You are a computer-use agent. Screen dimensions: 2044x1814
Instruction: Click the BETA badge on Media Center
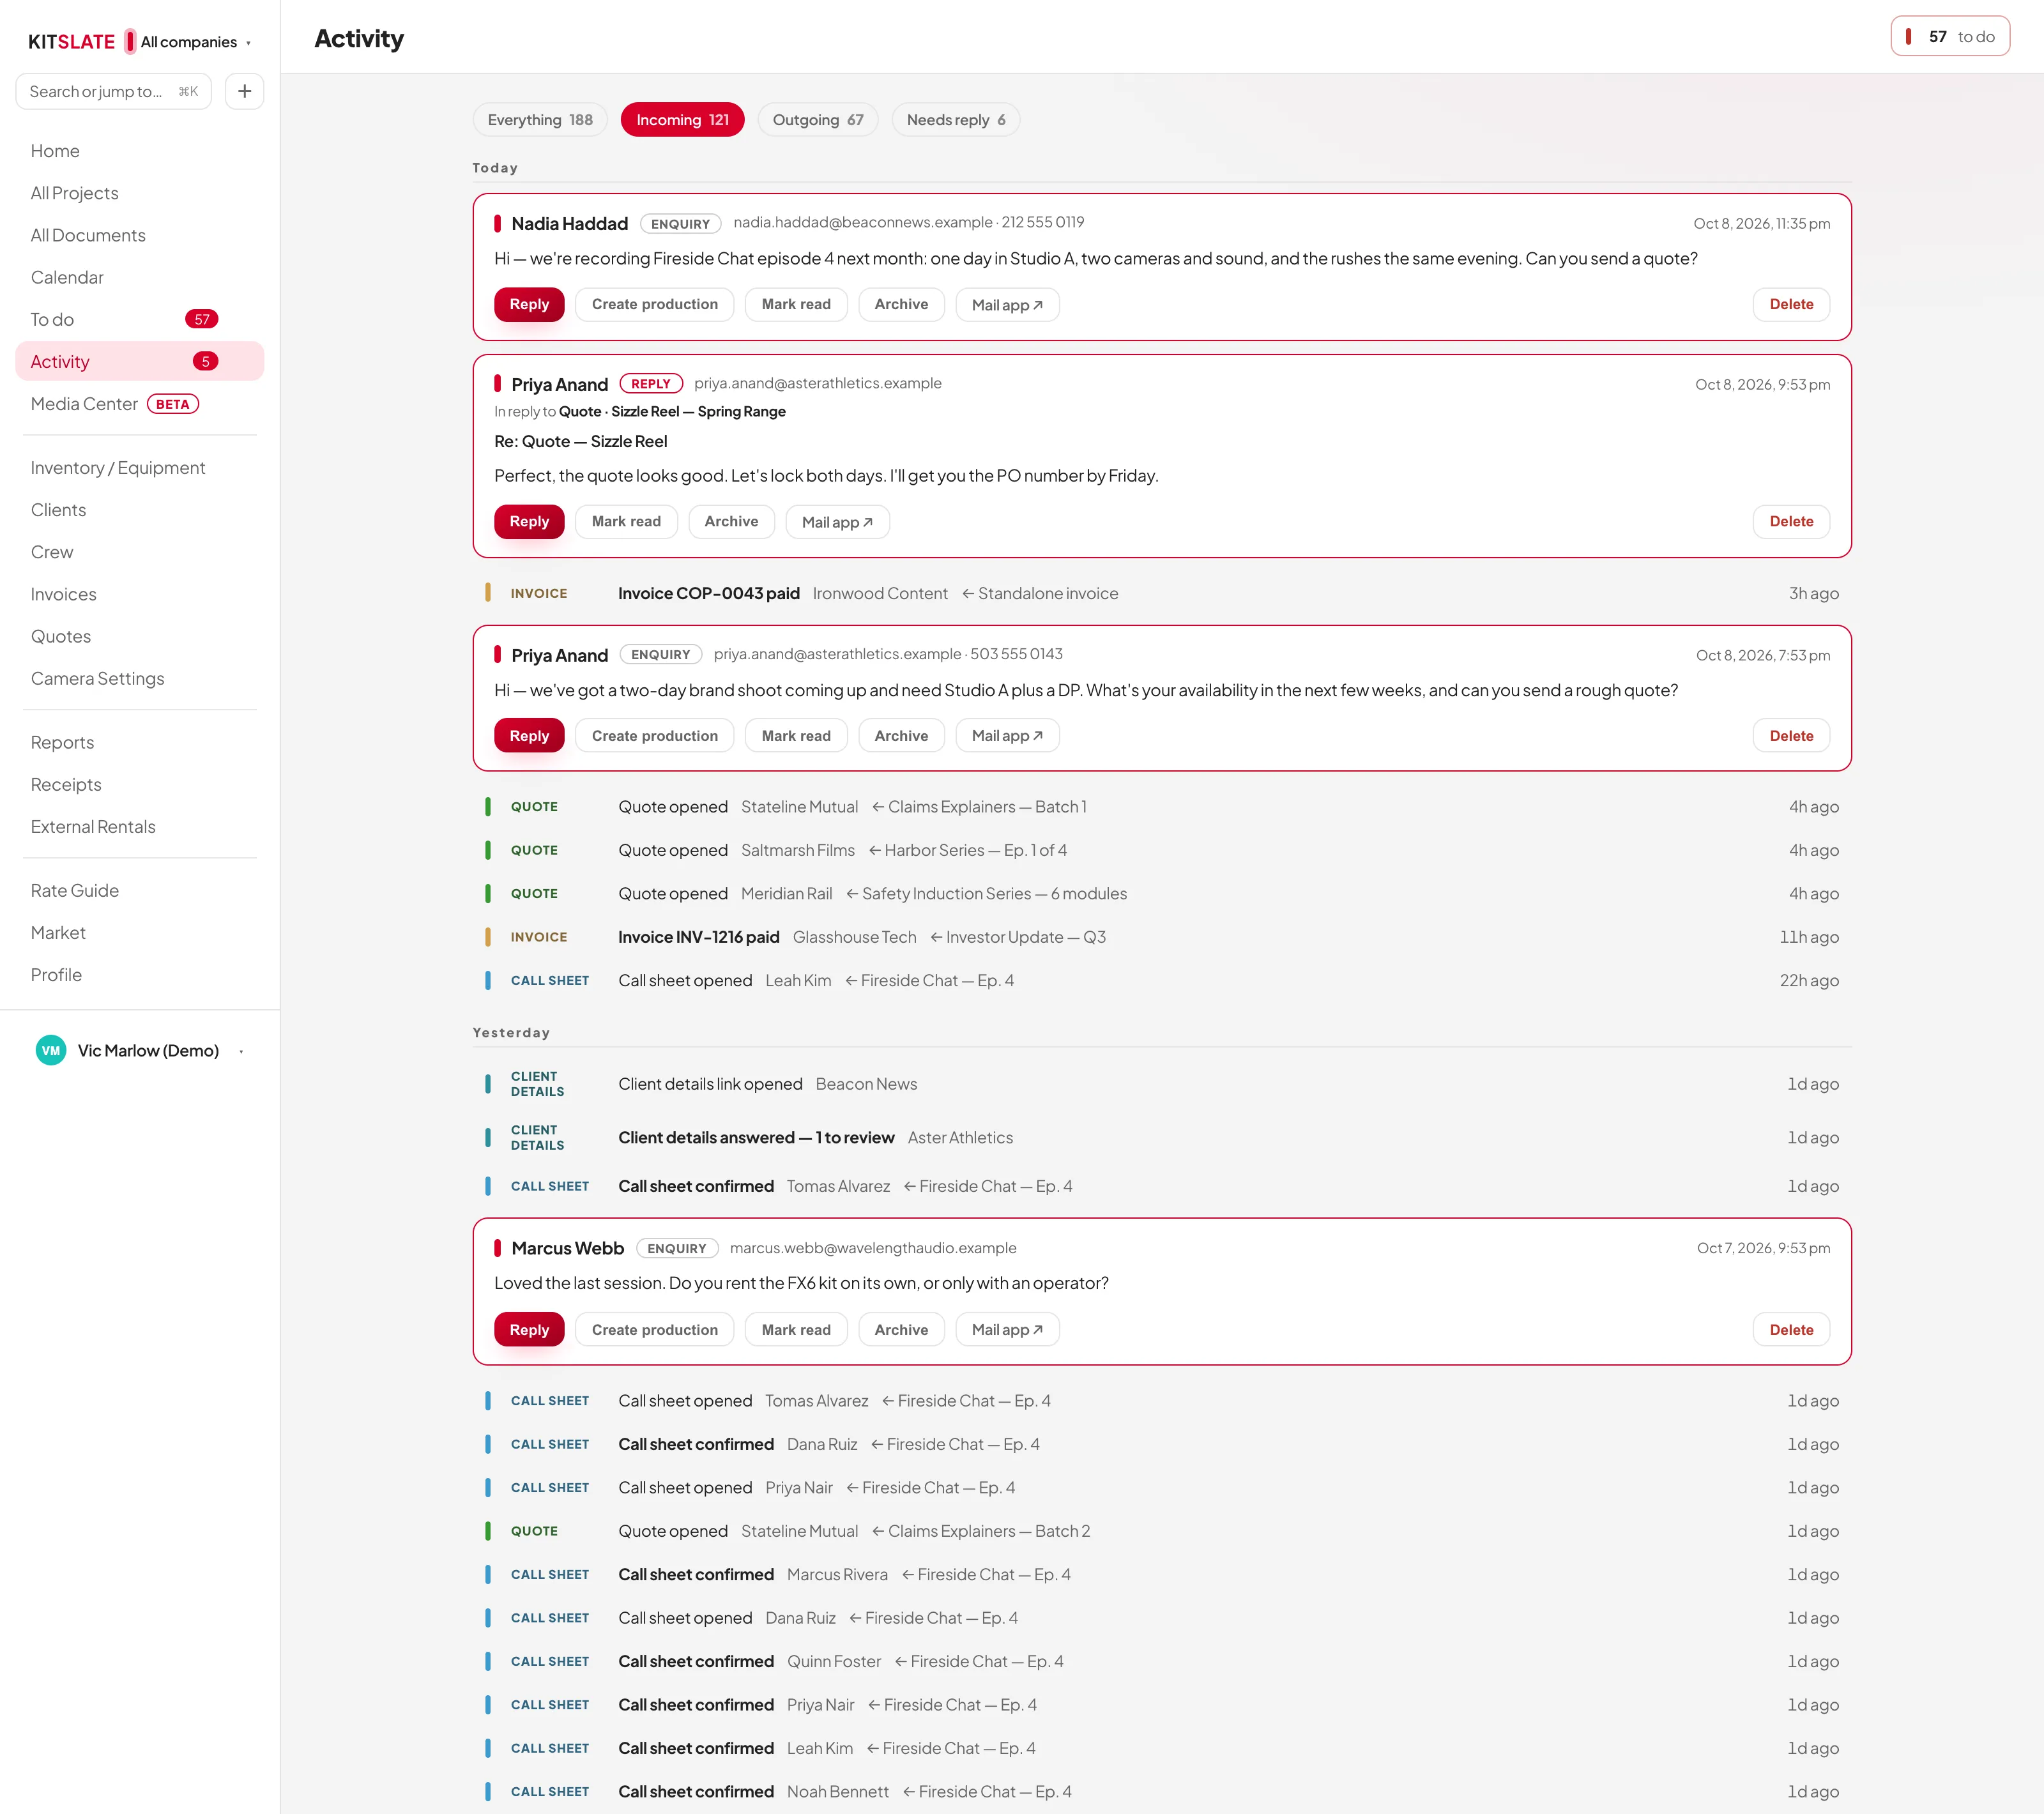pyautogui.click(x=173, y=404)
